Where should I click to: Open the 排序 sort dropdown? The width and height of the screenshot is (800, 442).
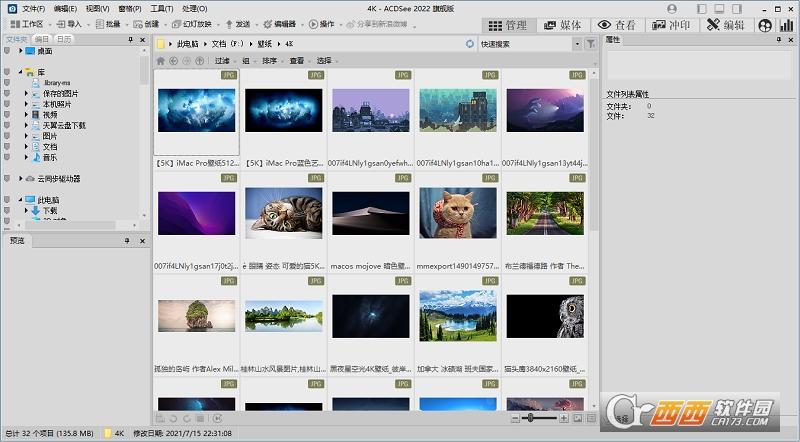(x=271, y=61)
